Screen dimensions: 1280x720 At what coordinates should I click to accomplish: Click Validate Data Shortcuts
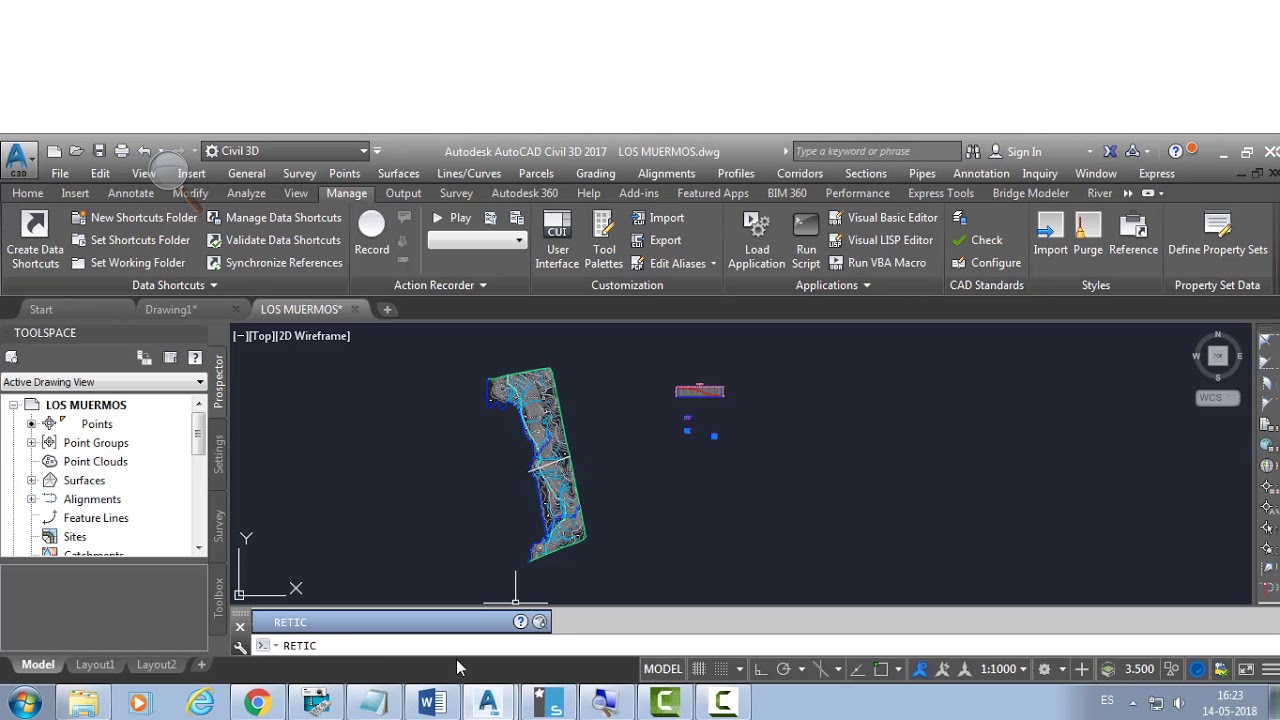click(273, 240)
